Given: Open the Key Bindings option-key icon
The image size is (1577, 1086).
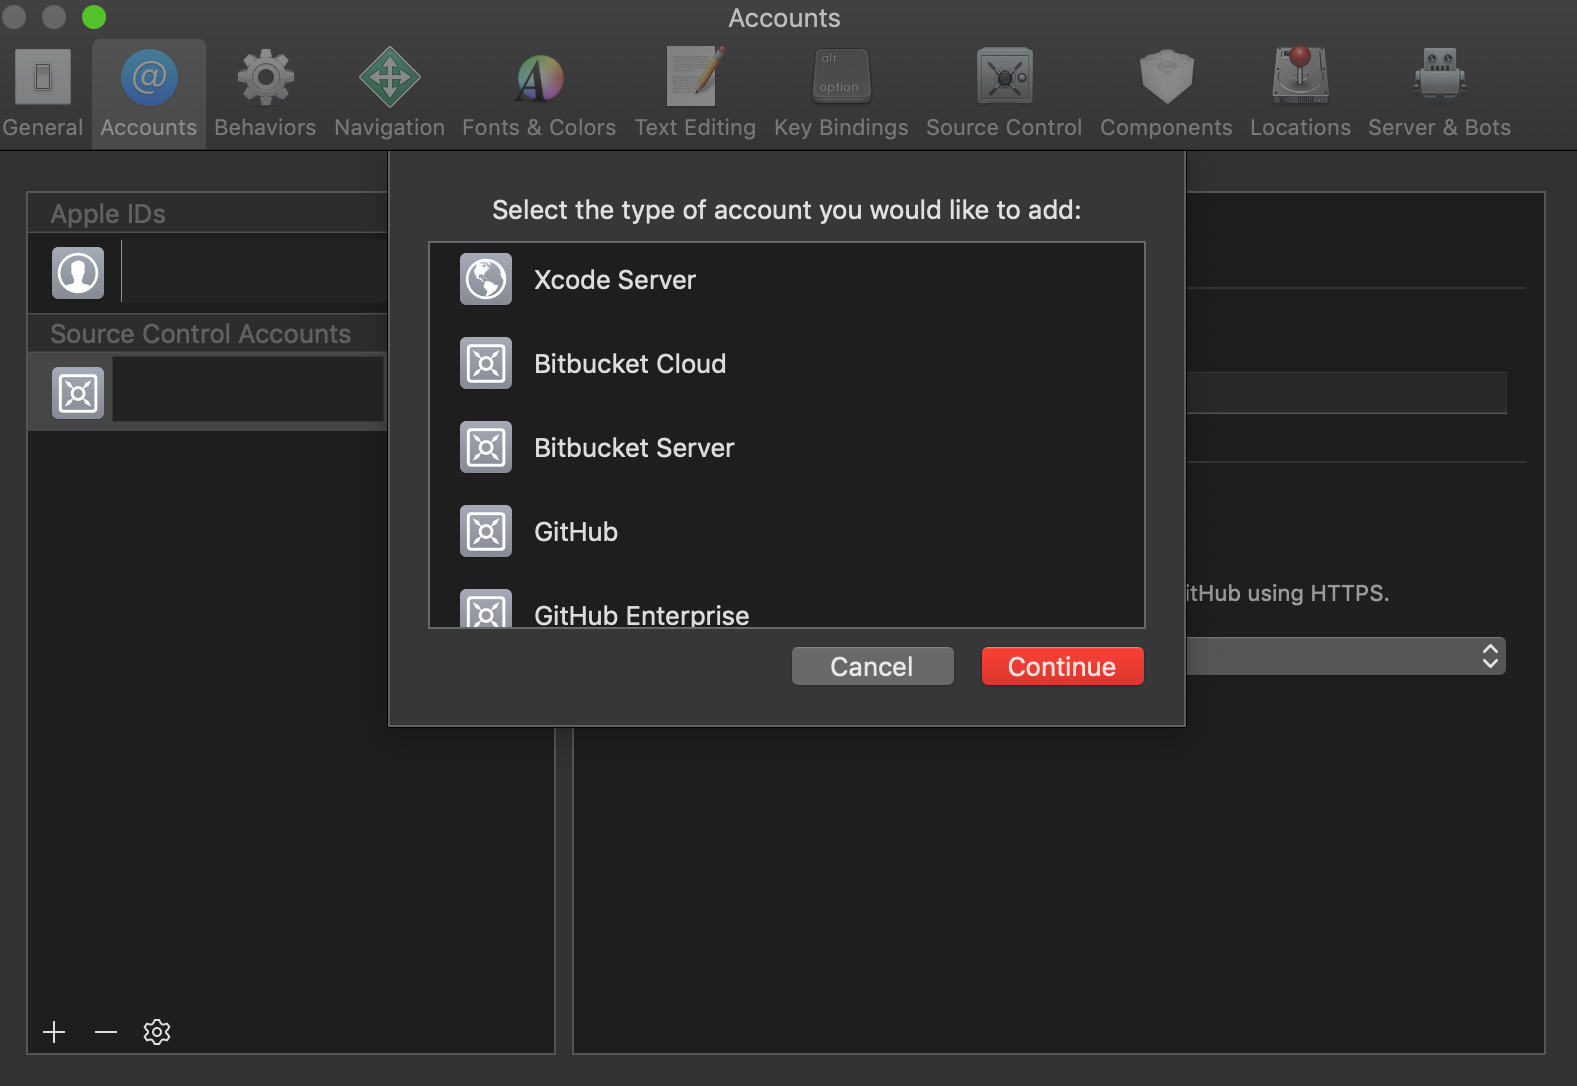Looking at the screenshot, I should click(x=841, y=76).
